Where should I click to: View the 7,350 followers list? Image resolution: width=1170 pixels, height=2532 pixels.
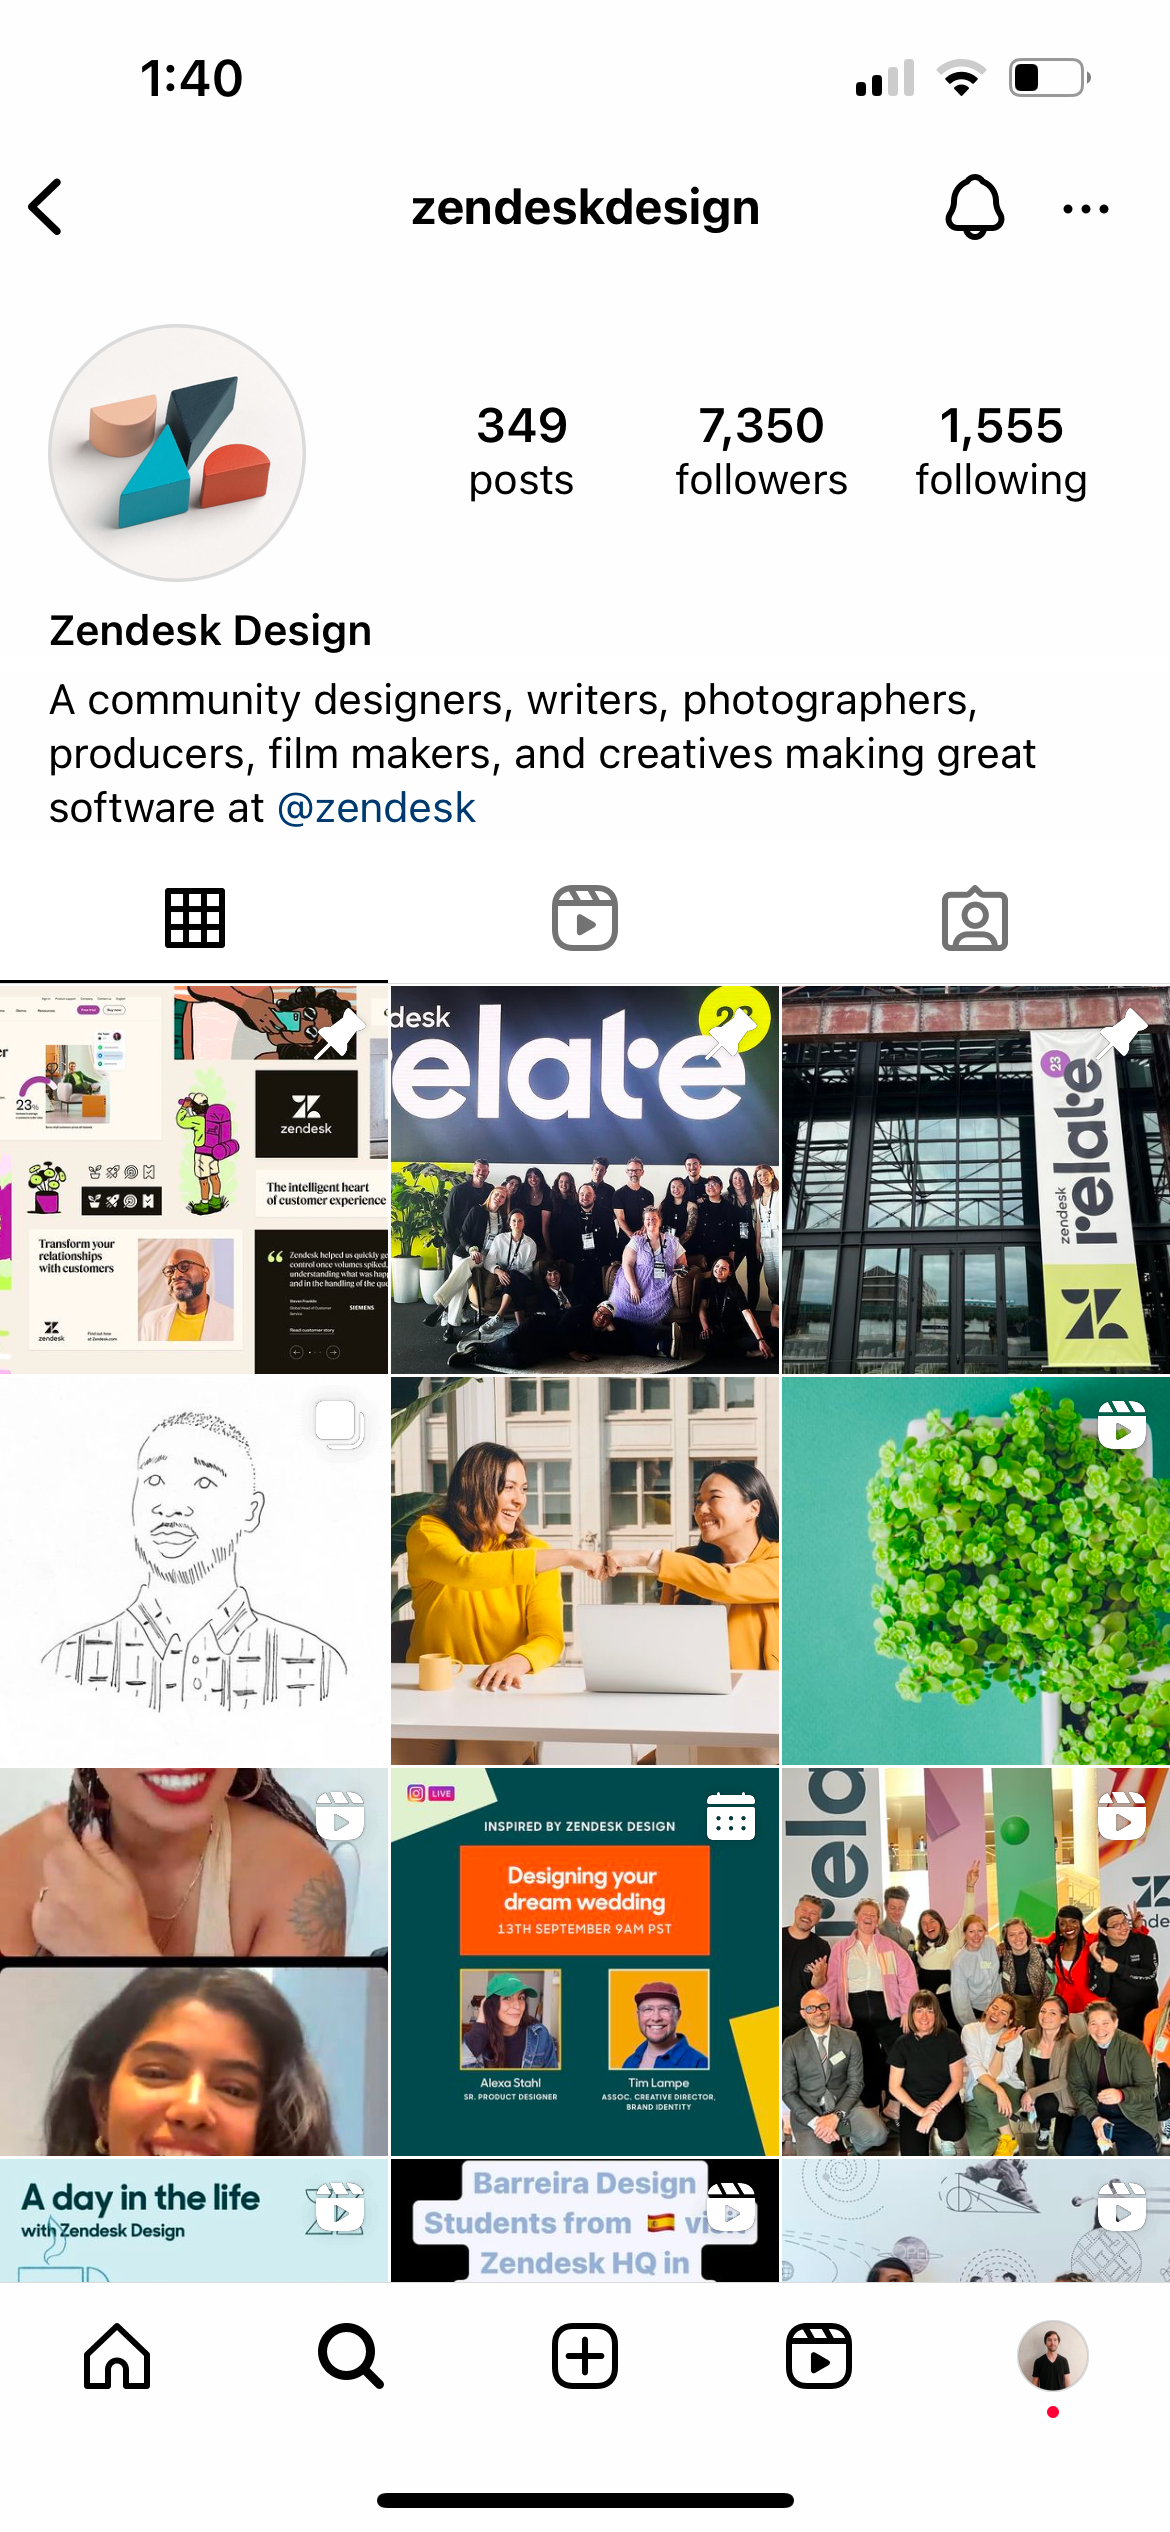point(761,451)
